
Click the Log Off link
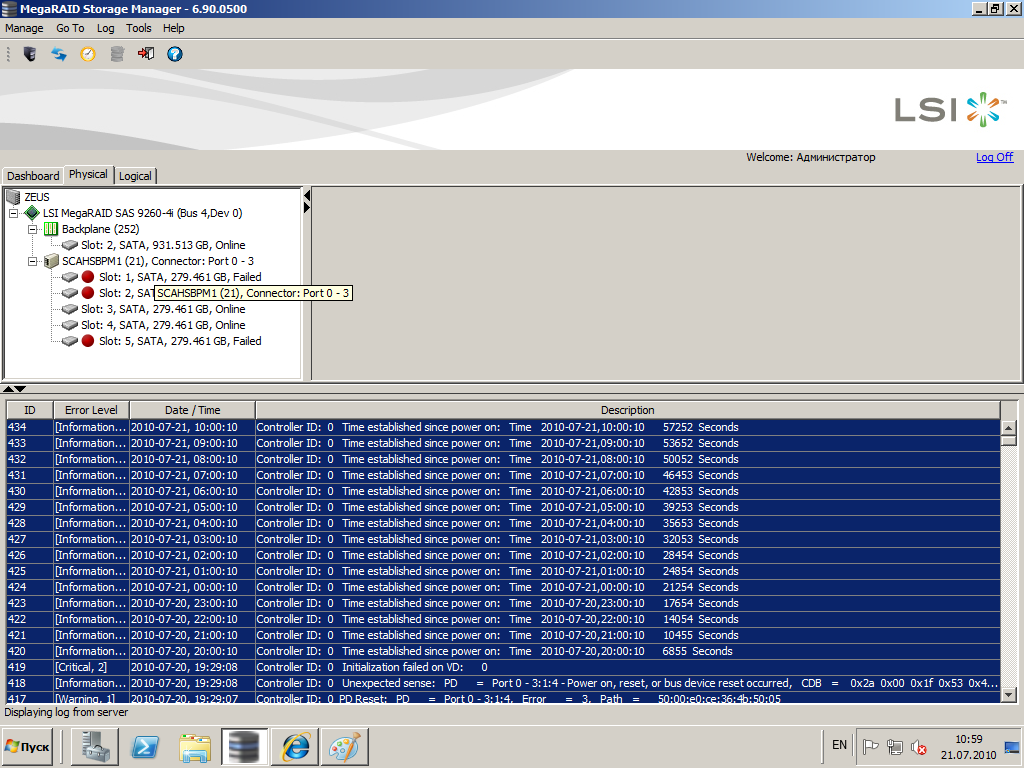(994, 157)
